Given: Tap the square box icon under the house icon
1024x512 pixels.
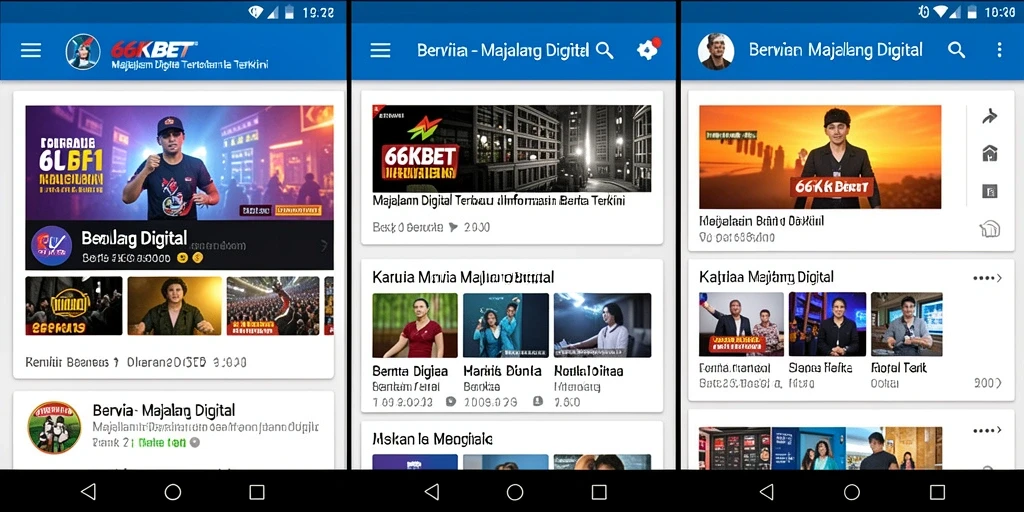Looking at the screenshot, I should pyautogui.click(x=990, y=191).
